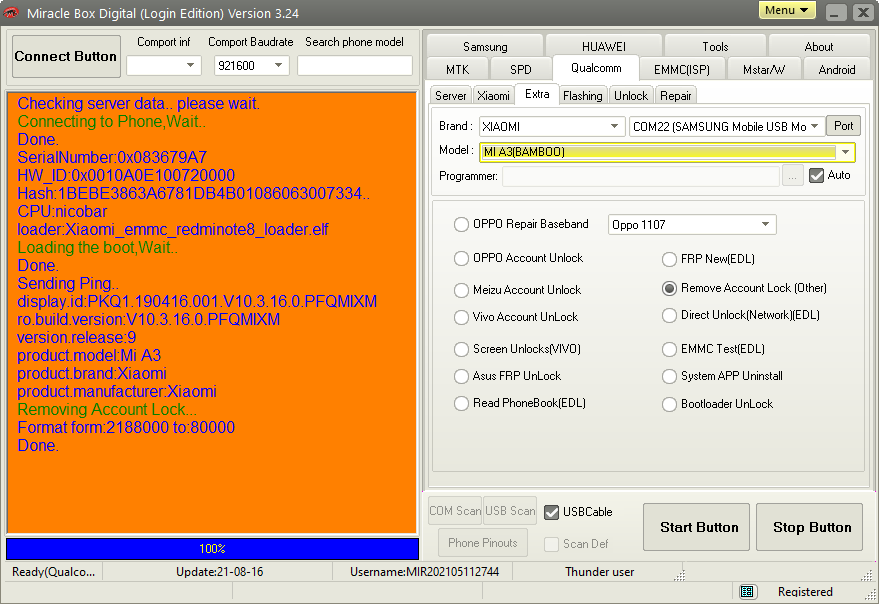Click 'Update:21-08-16' status entry
Viewport: 879px width, 604px height.
(x=219, y=572)
